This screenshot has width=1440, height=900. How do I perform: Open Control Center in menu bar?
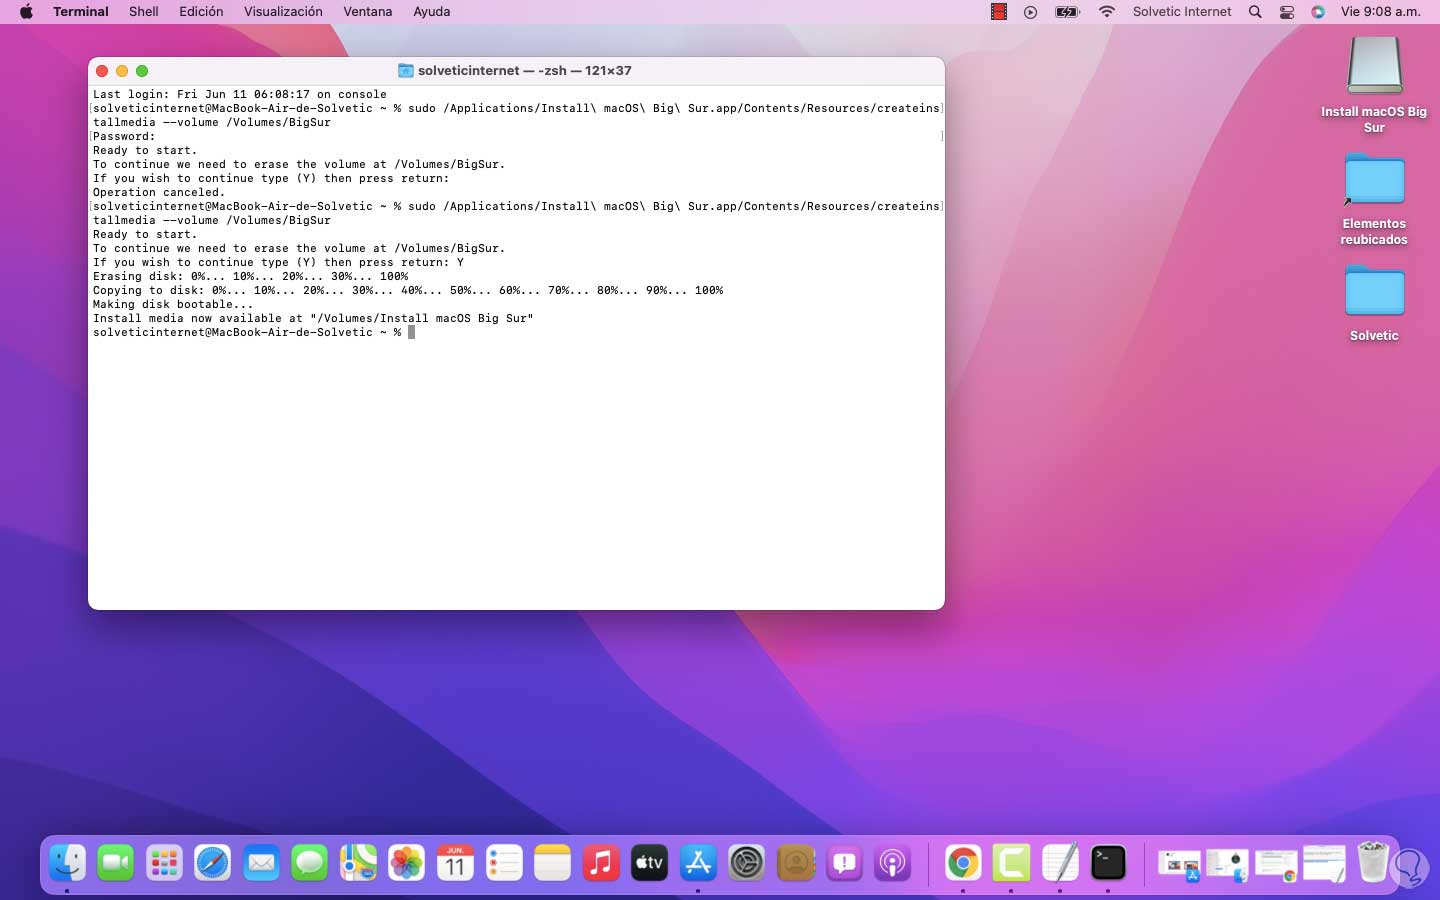click(x=1287, y=12)
